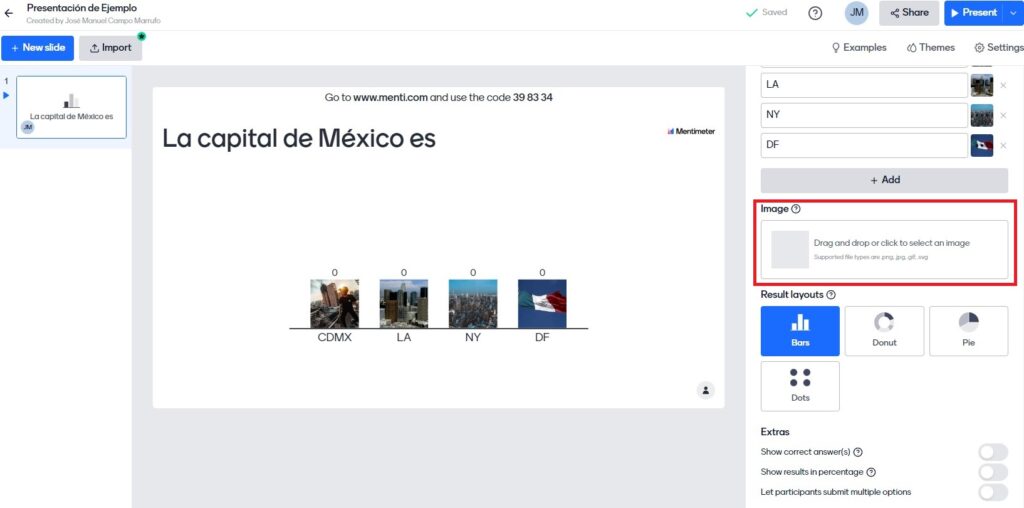Choose the Dots result layout
Viewport: 1024px width, 508px height.
coord(800,386)
